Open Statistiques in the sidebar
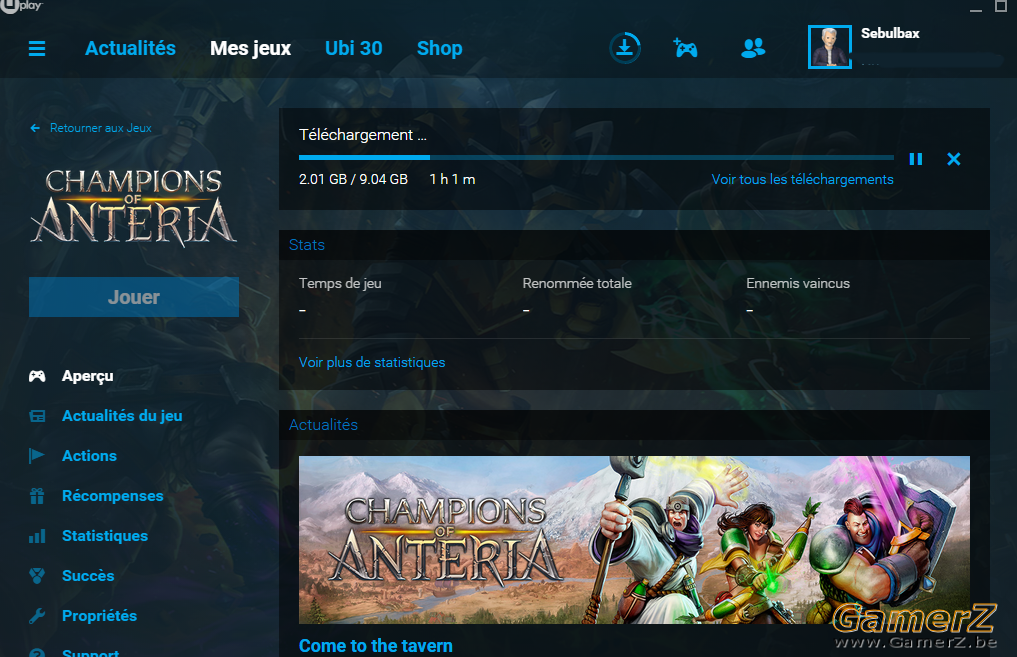The image size is (1017, 657). [x=105, y=536]
